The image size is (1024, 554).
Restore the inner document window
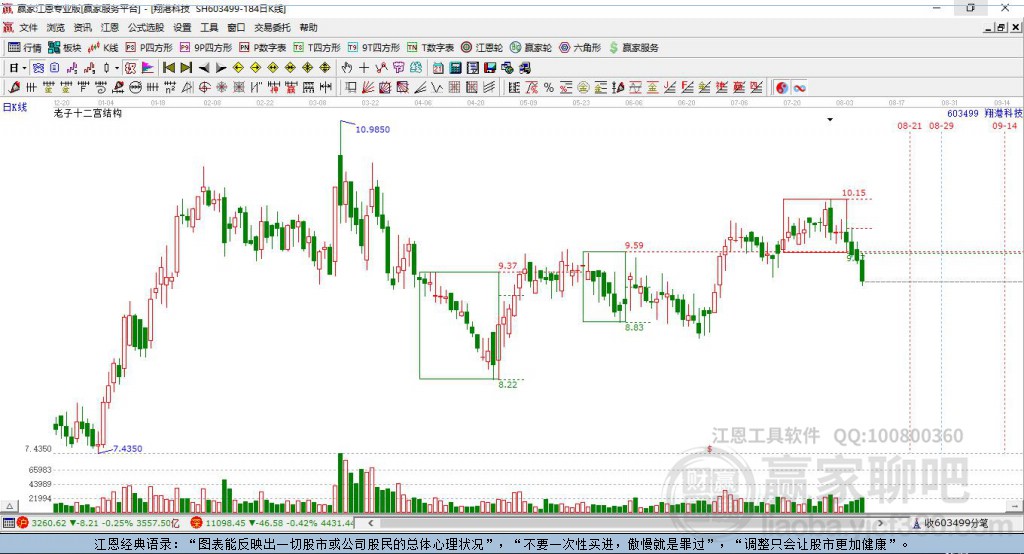(x=1002, y=27)
